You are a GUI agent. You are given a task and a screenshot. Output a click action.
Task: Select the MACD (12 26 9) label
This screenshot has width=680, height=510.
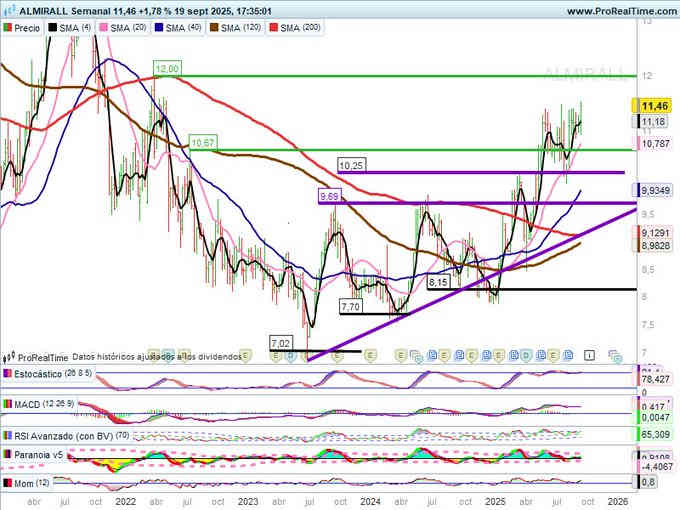coord(44,405)
